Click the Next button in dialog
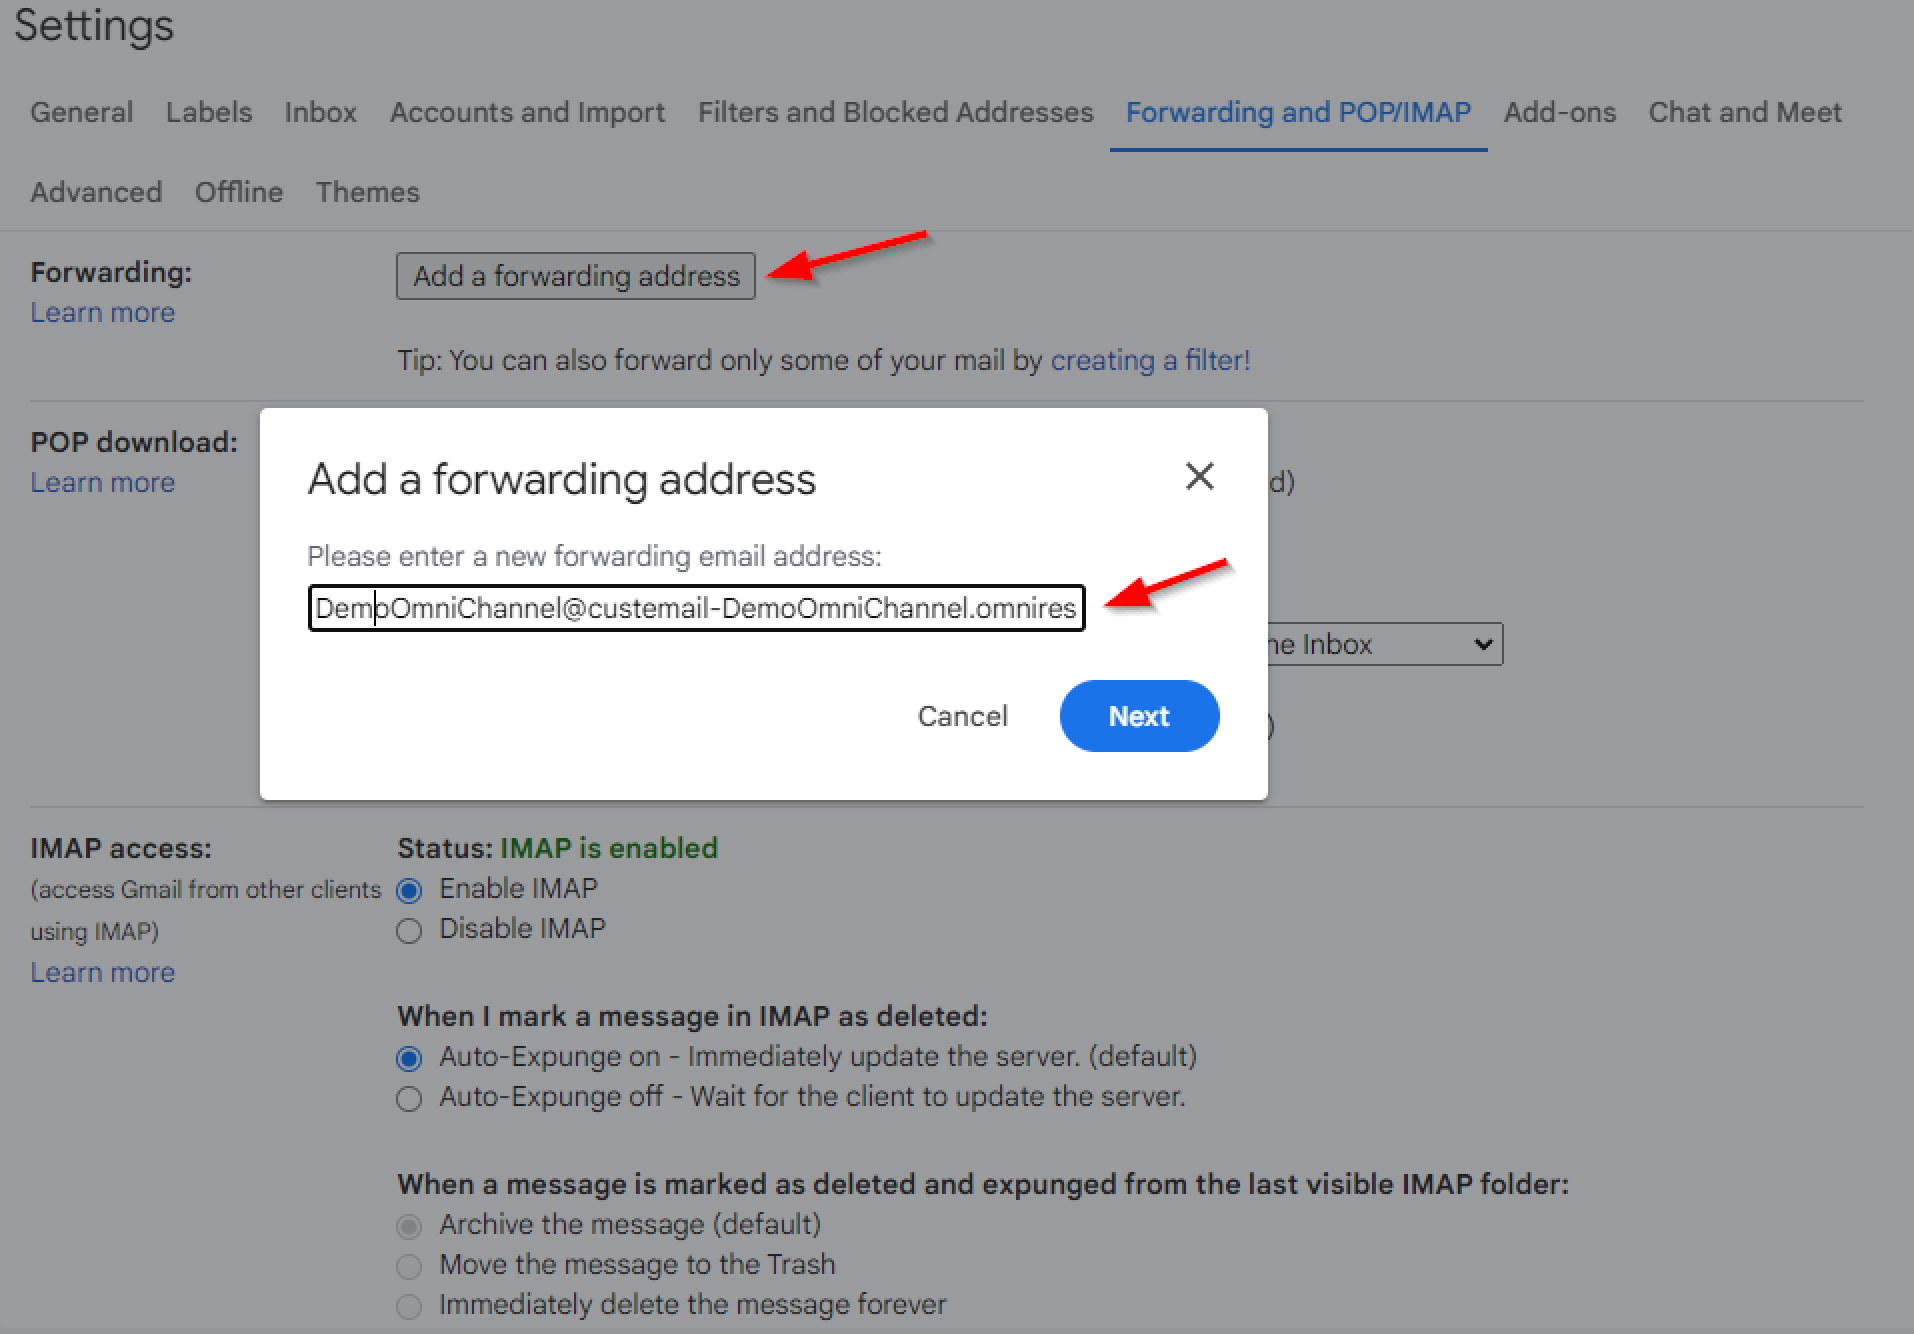The width and height of the screenshot is (1914, 1334). [1139, 716]
